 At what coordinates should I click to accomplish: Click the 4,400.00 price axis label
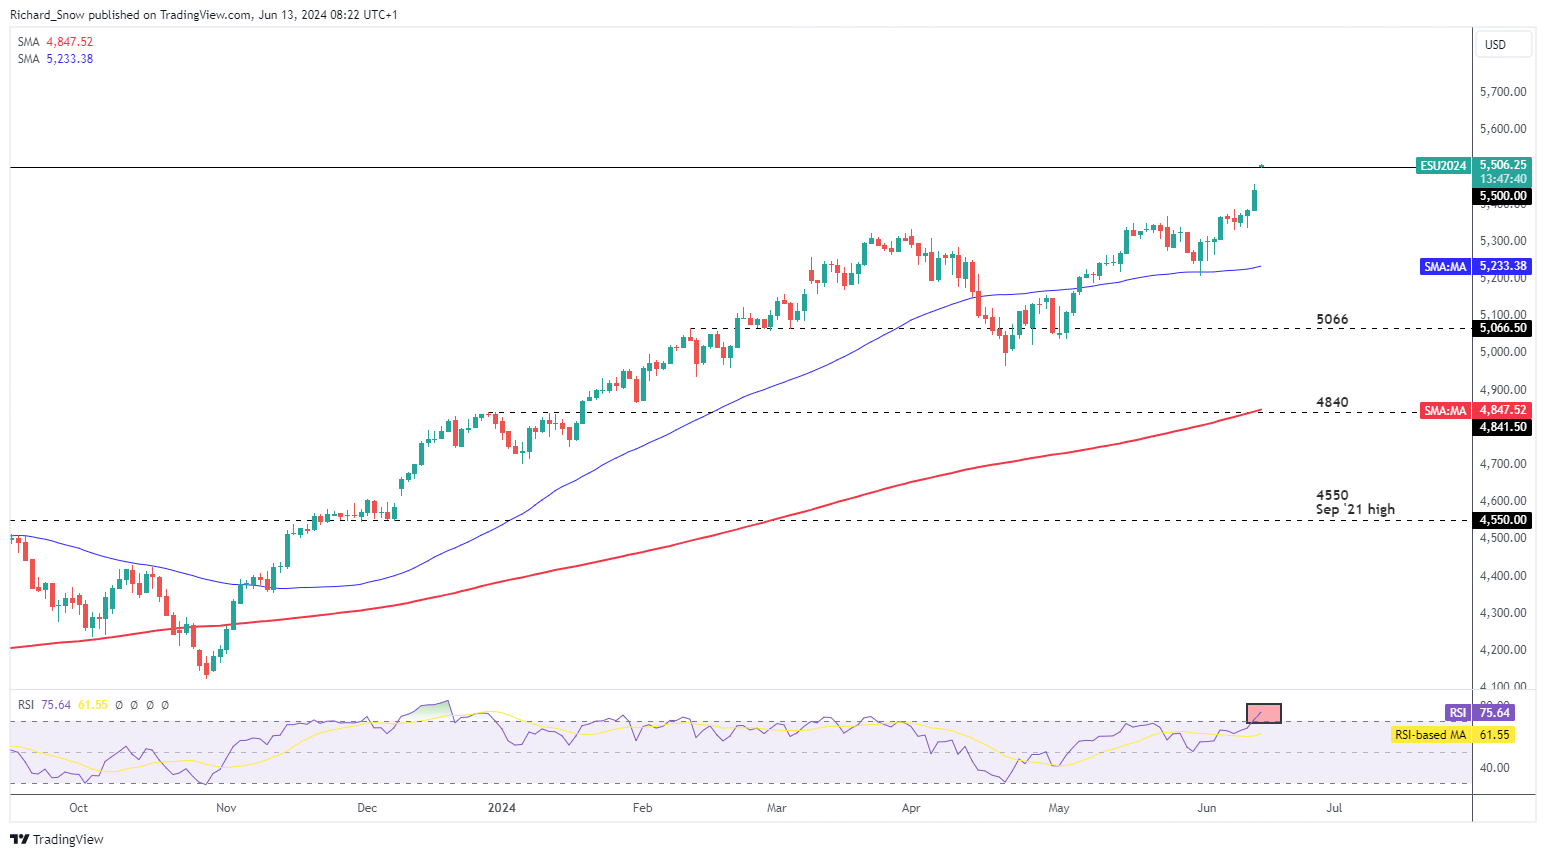pos(1503,576)
